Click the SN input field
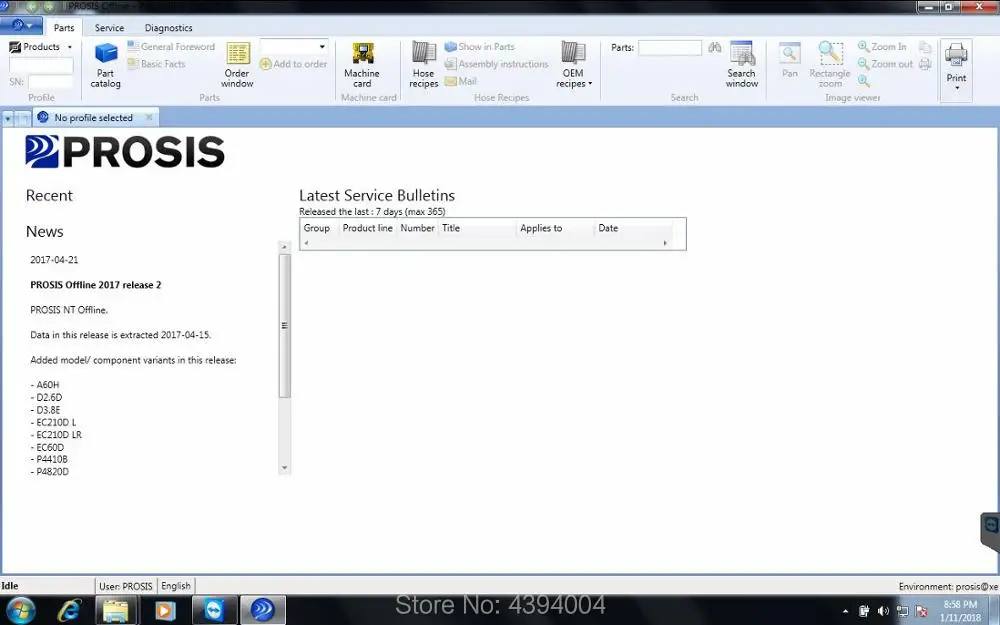This screenshot has height=625, width=1000. point(50,82)
